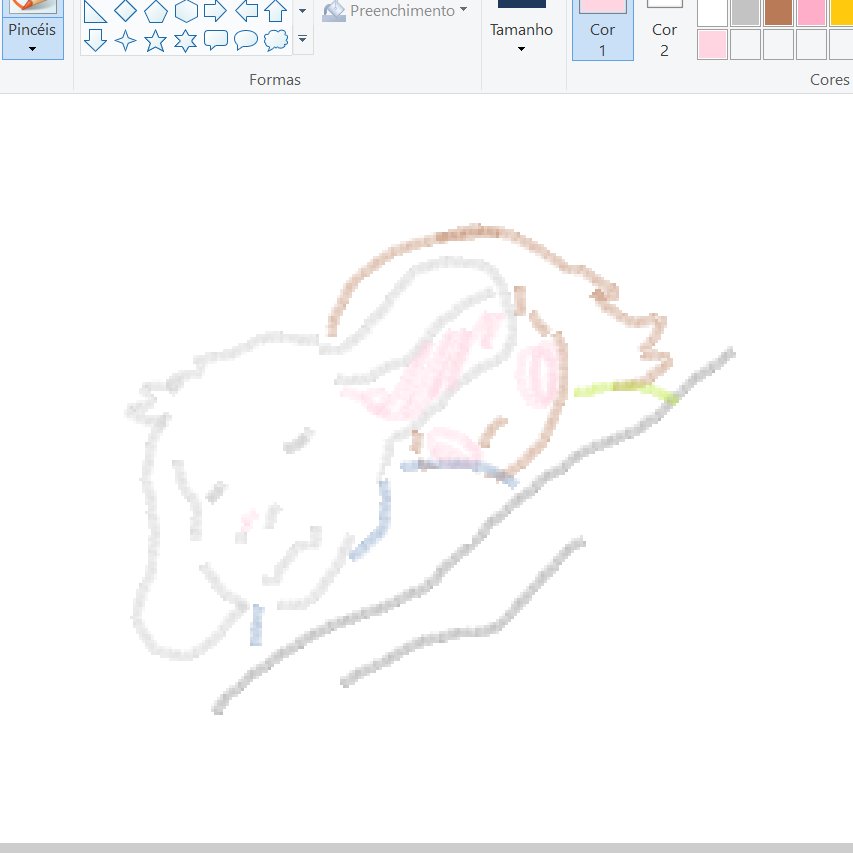Select the cloud callout shape

point(276,40)
